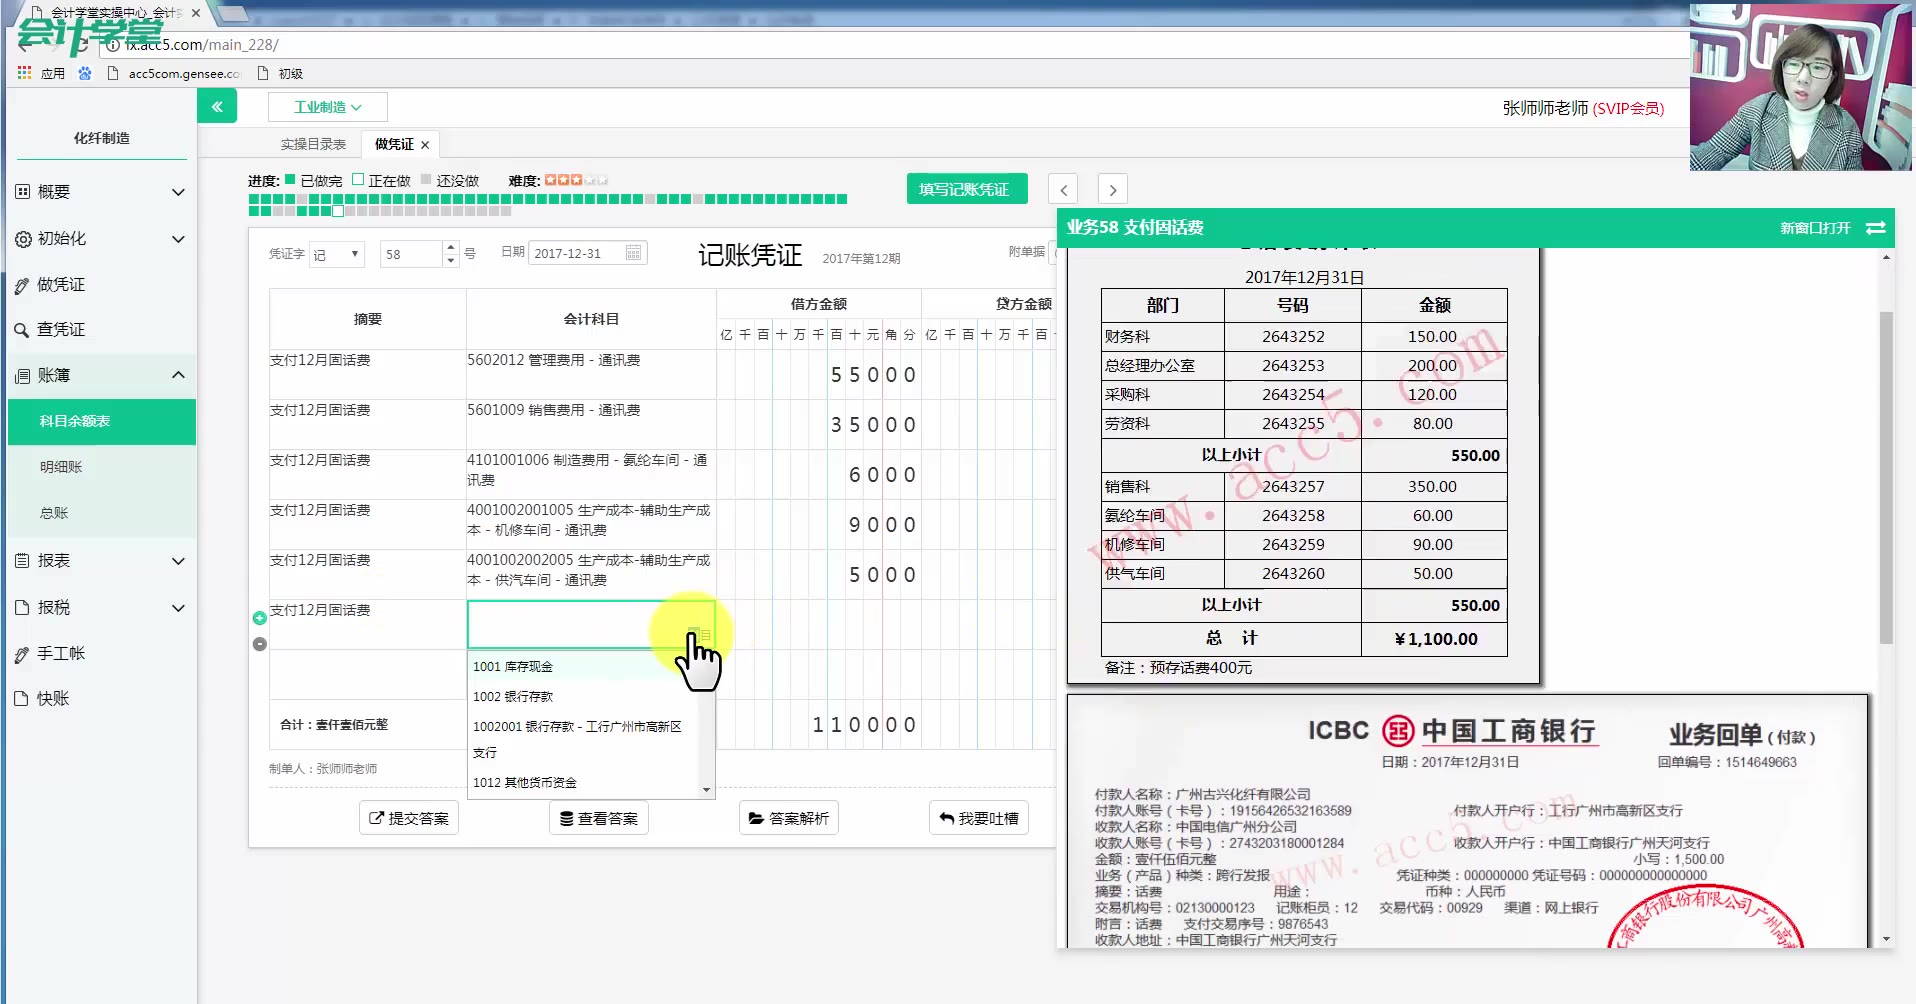The height and width of the screenshot is (1004, 1916).
Task: Click 查看答案 button
Action: tap(599, 818)
